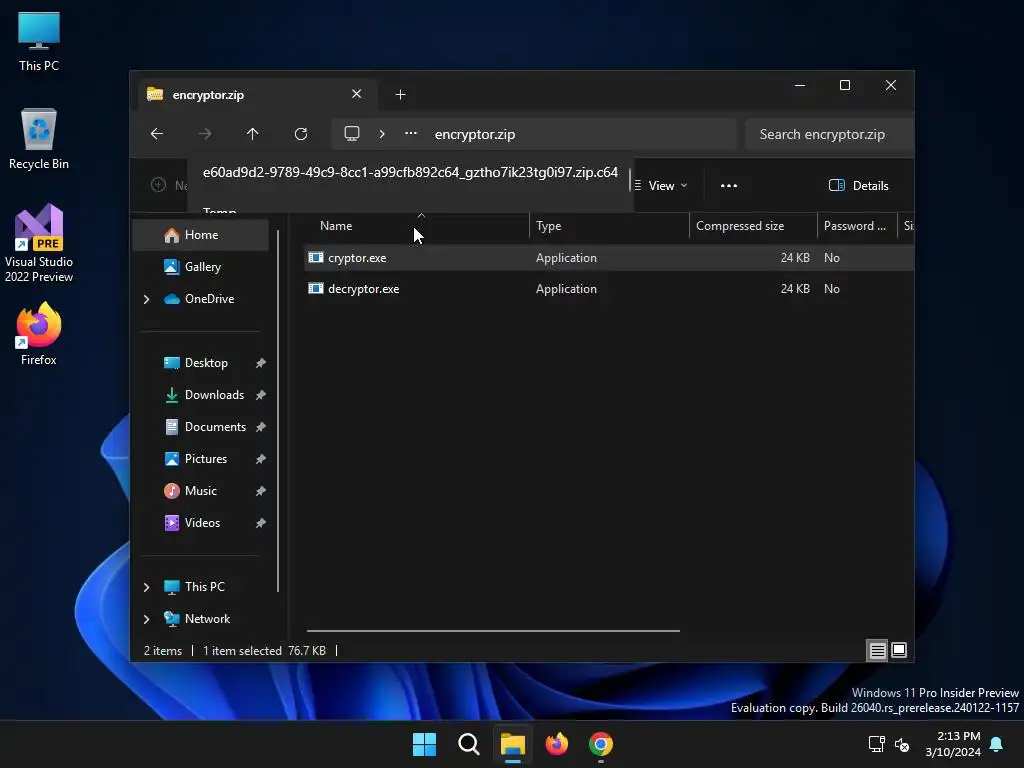Sort by Type column header
This screenshot has width=1024, height=768.
click(x=609, y=226)
